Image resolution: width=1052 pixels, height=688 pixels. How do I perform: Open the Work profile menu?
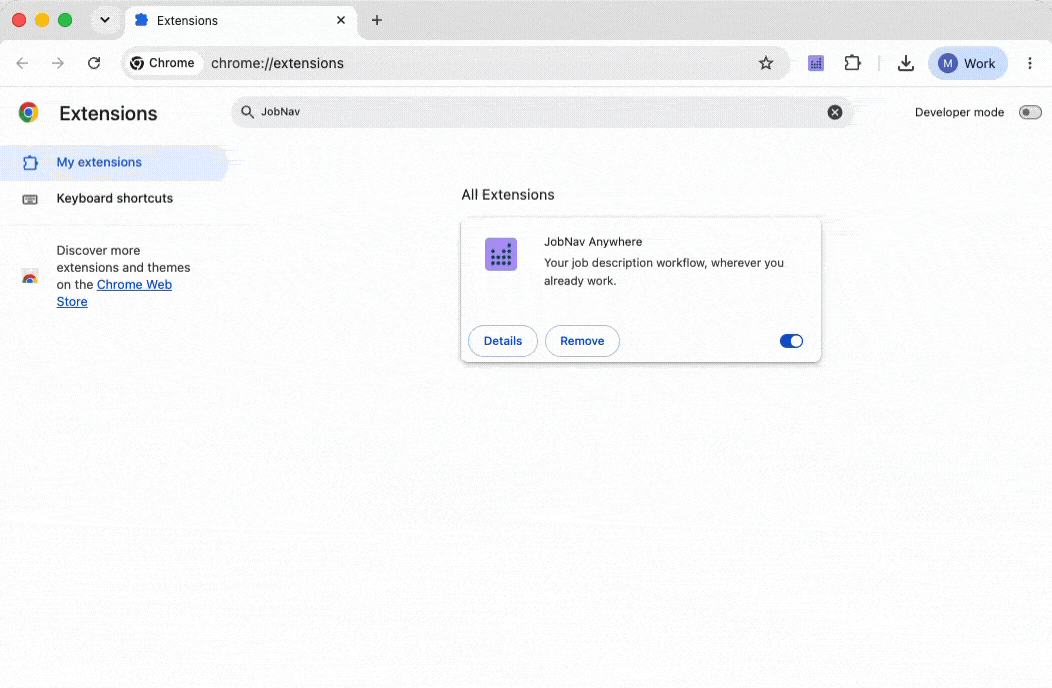[967, 63]
